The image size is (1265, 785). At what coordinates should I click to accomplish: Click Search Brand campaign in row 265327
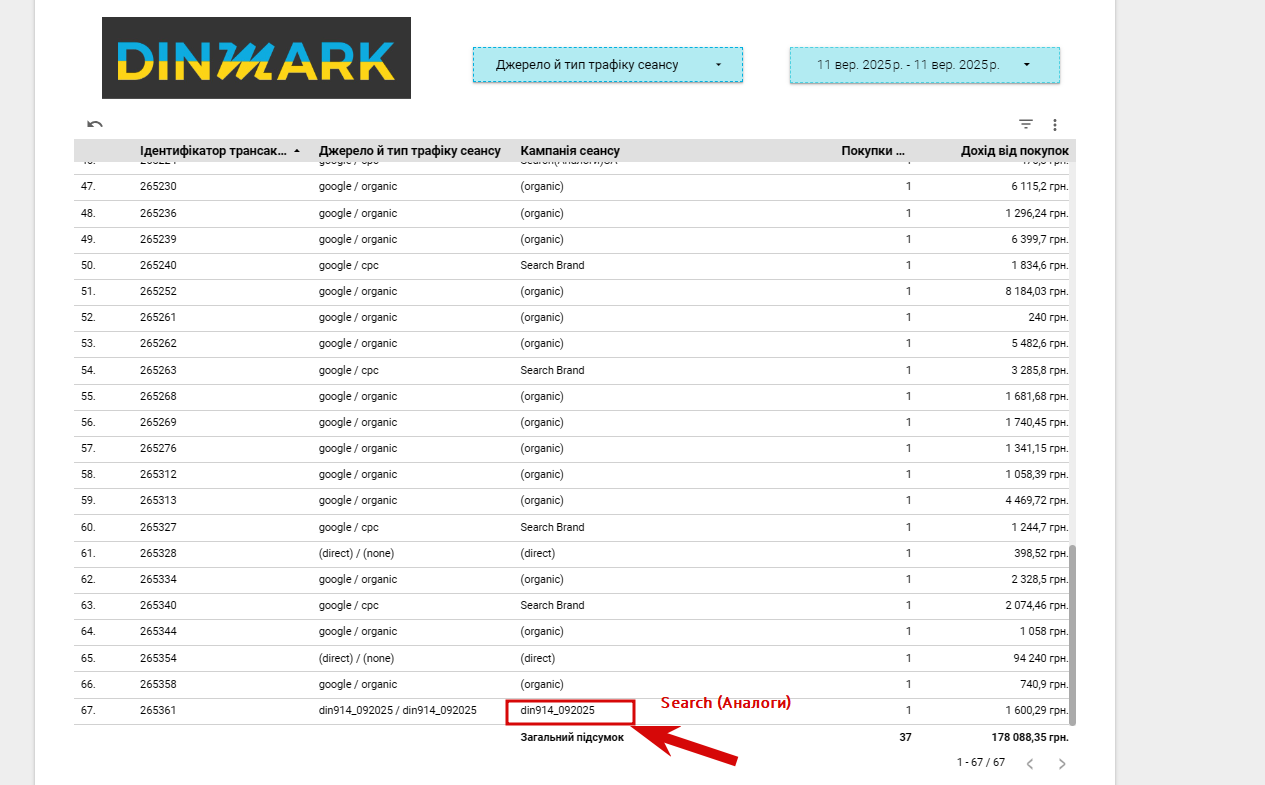point(552,527)
